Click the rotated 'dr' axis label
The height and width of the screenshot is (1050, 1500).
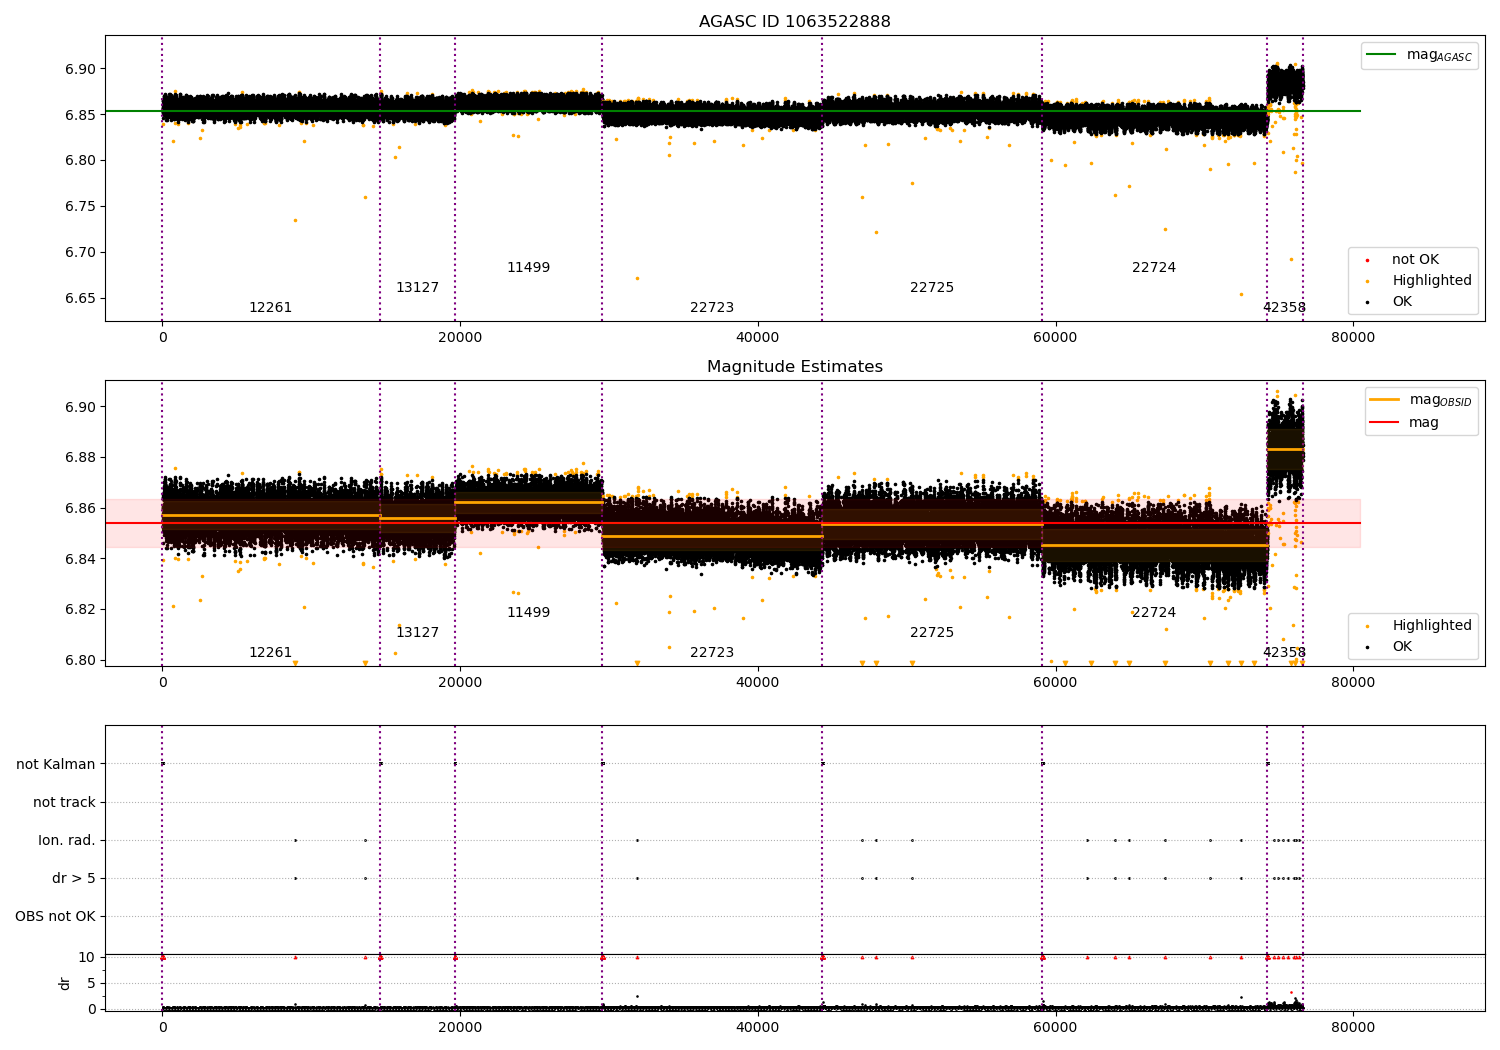pyautogui.click(x=65, y=983)
